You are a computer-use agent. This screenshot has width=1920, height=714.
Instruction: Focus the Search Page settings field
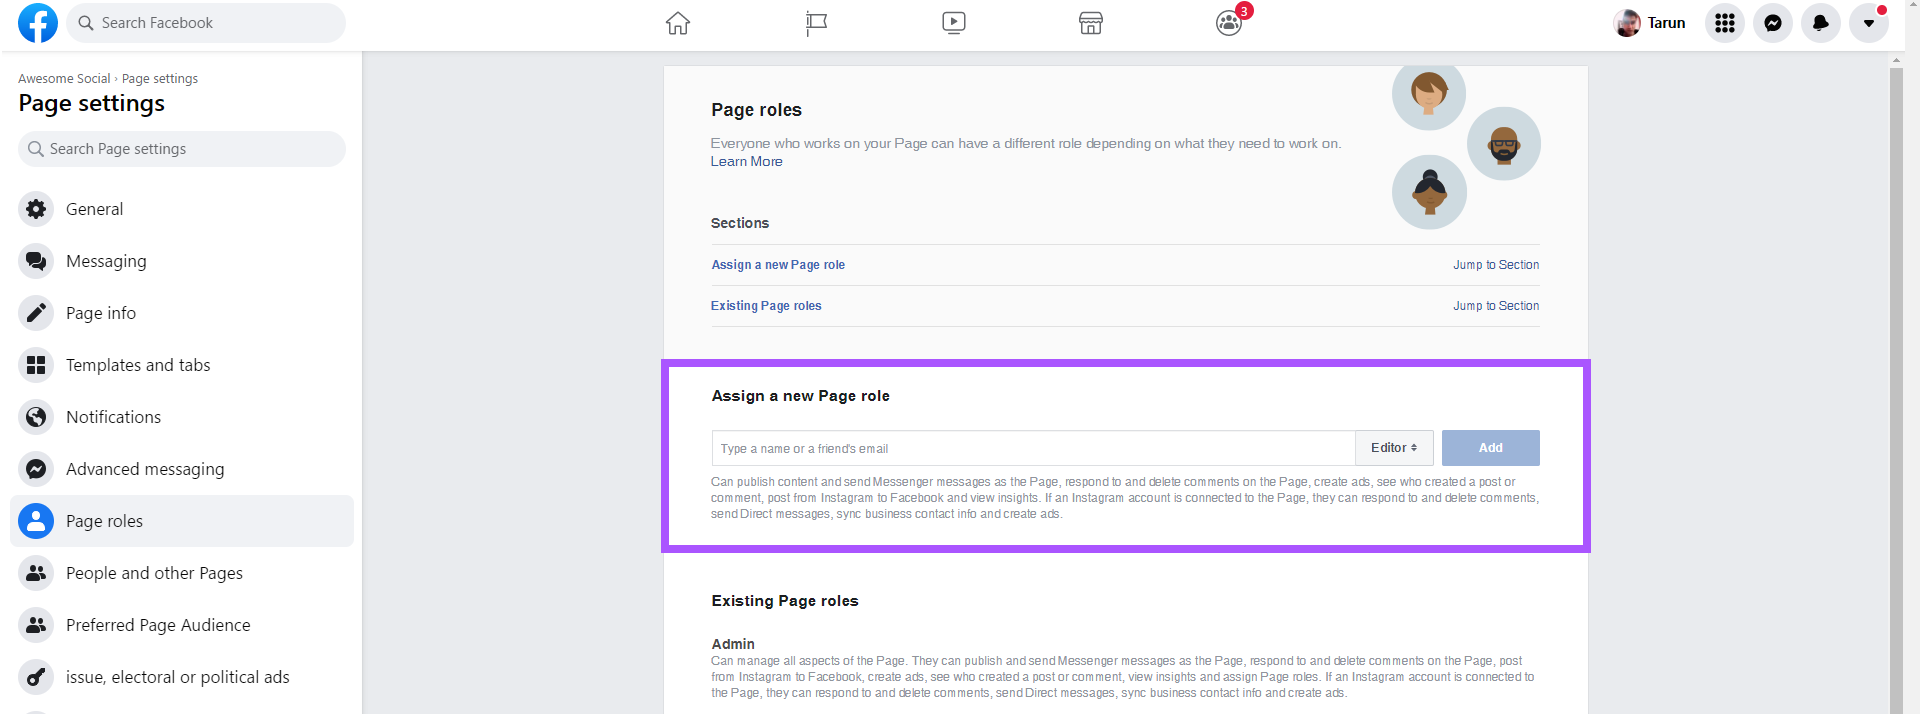pyautogui.click(x=182, y=149)
